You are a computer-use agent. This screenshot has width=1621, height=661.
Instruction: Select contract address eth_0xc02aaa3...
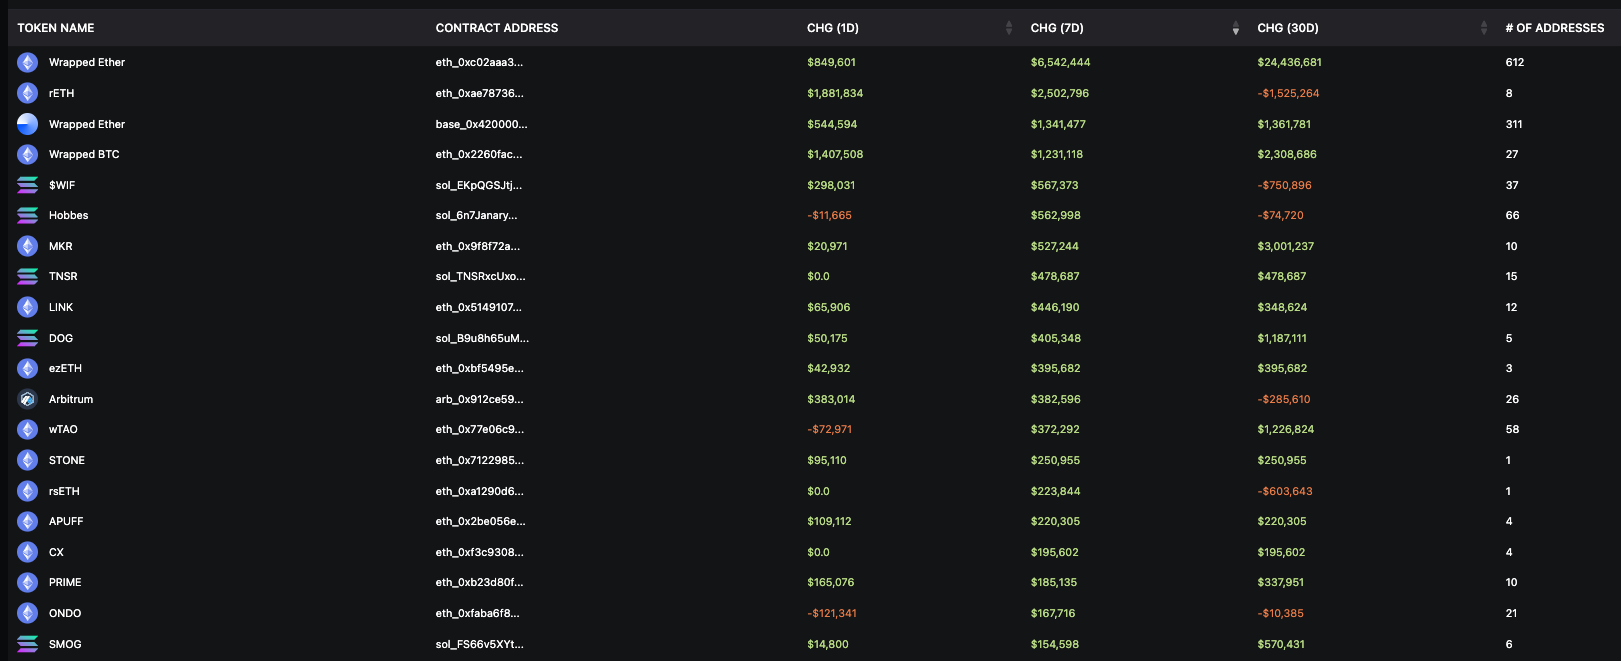(x=479, y=62)
